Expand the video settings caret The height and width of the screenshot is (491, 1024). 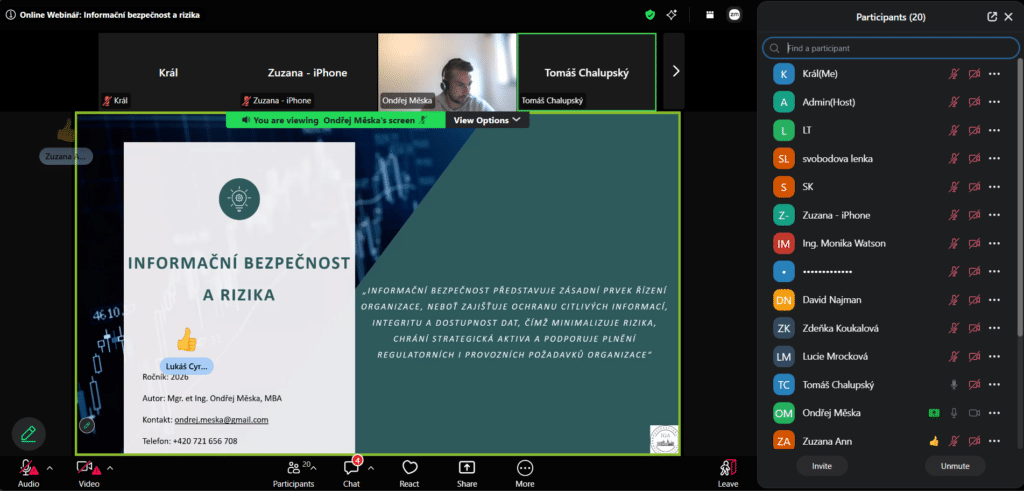click(110, 468)
